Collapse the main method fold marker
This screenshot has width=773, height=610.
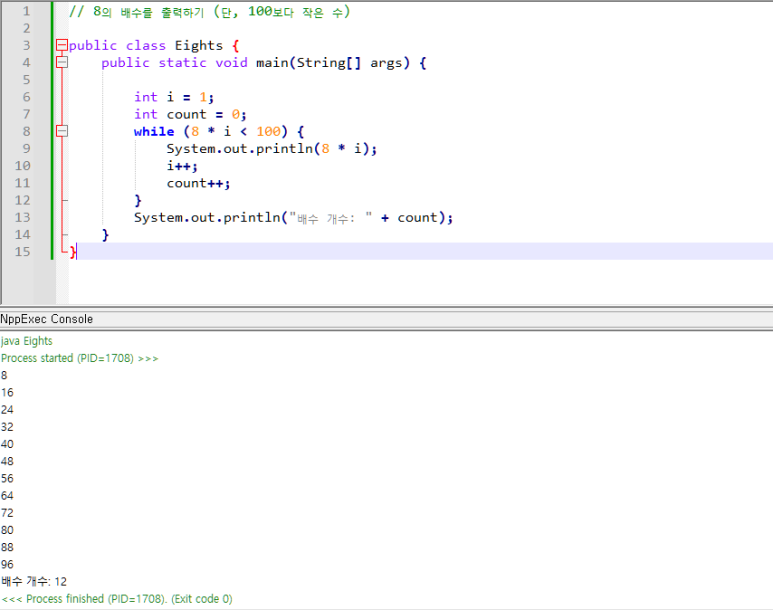coord(62,63)
